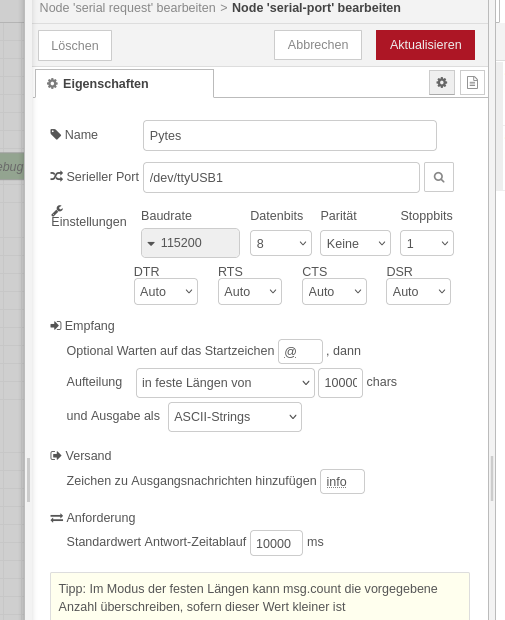Switch to the Eigenschaften tab

(124, 83)
